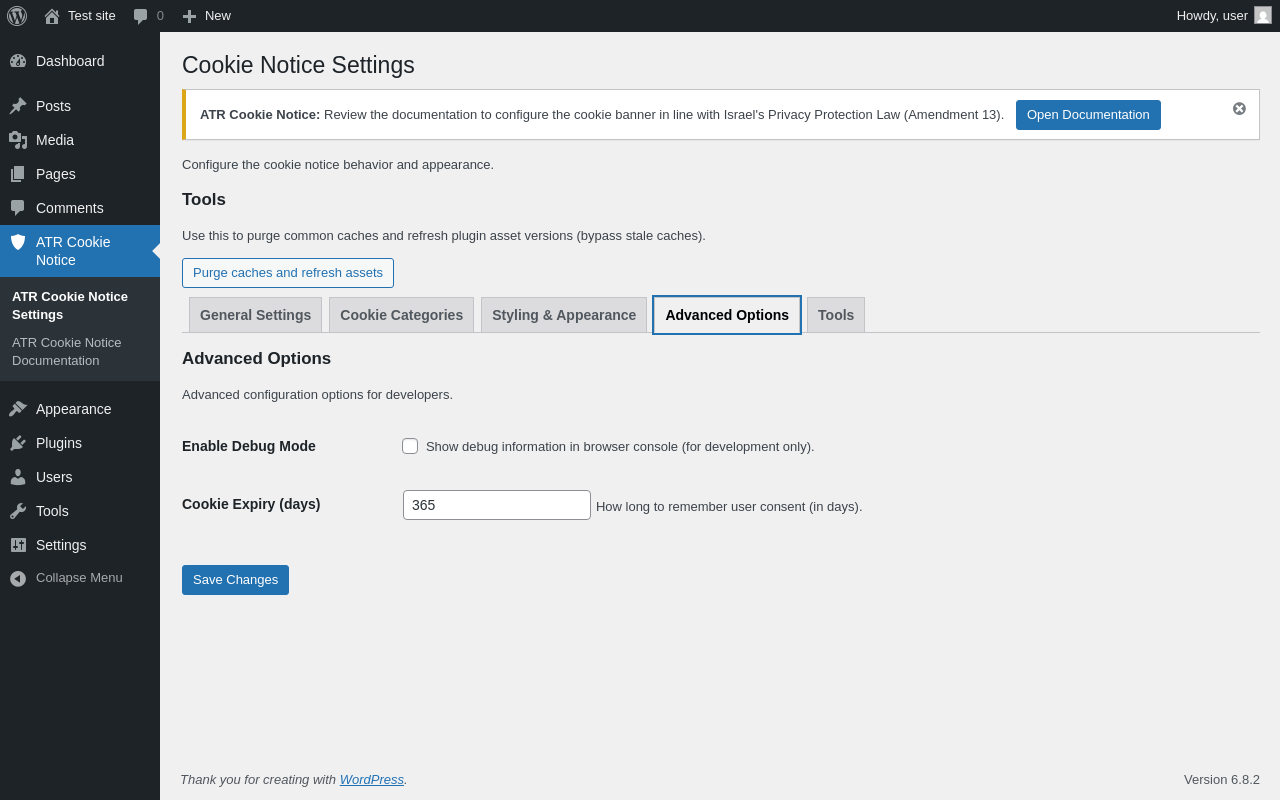The height and width of the screenshot is (800, 1280).
Task: Click Purge caches and refresh assets button
Action: 288,273
